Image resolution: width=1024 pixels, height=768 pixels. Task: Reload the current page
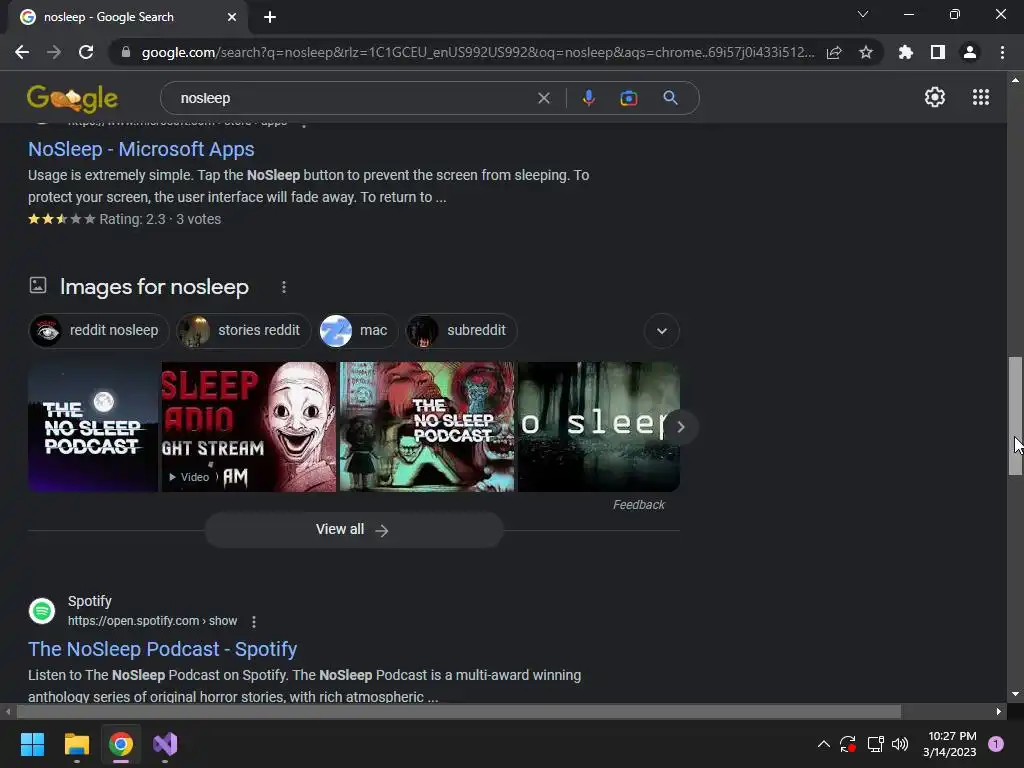pos(86,52)
